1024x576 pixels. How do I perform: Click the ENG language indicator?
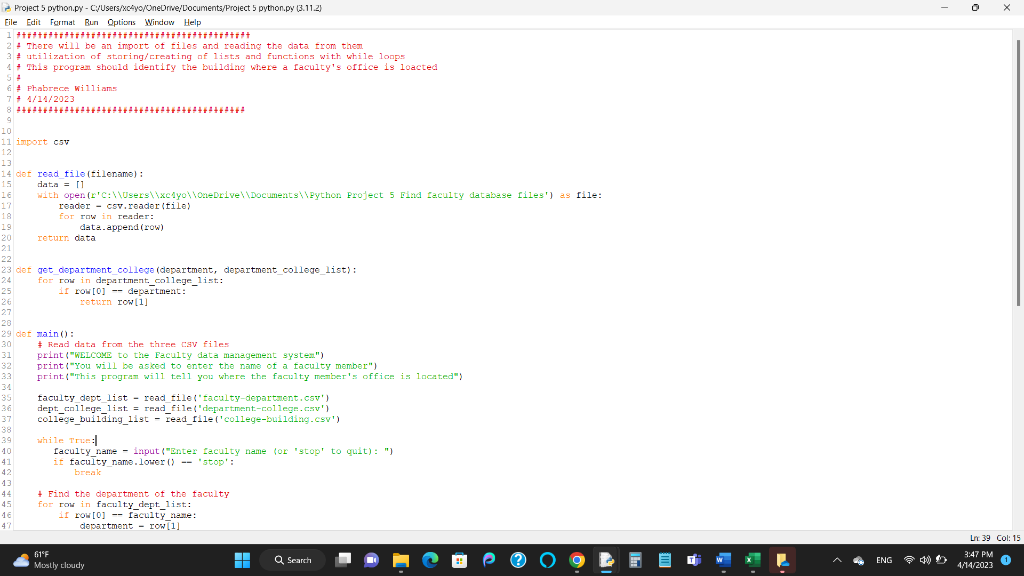coord(884,560)
